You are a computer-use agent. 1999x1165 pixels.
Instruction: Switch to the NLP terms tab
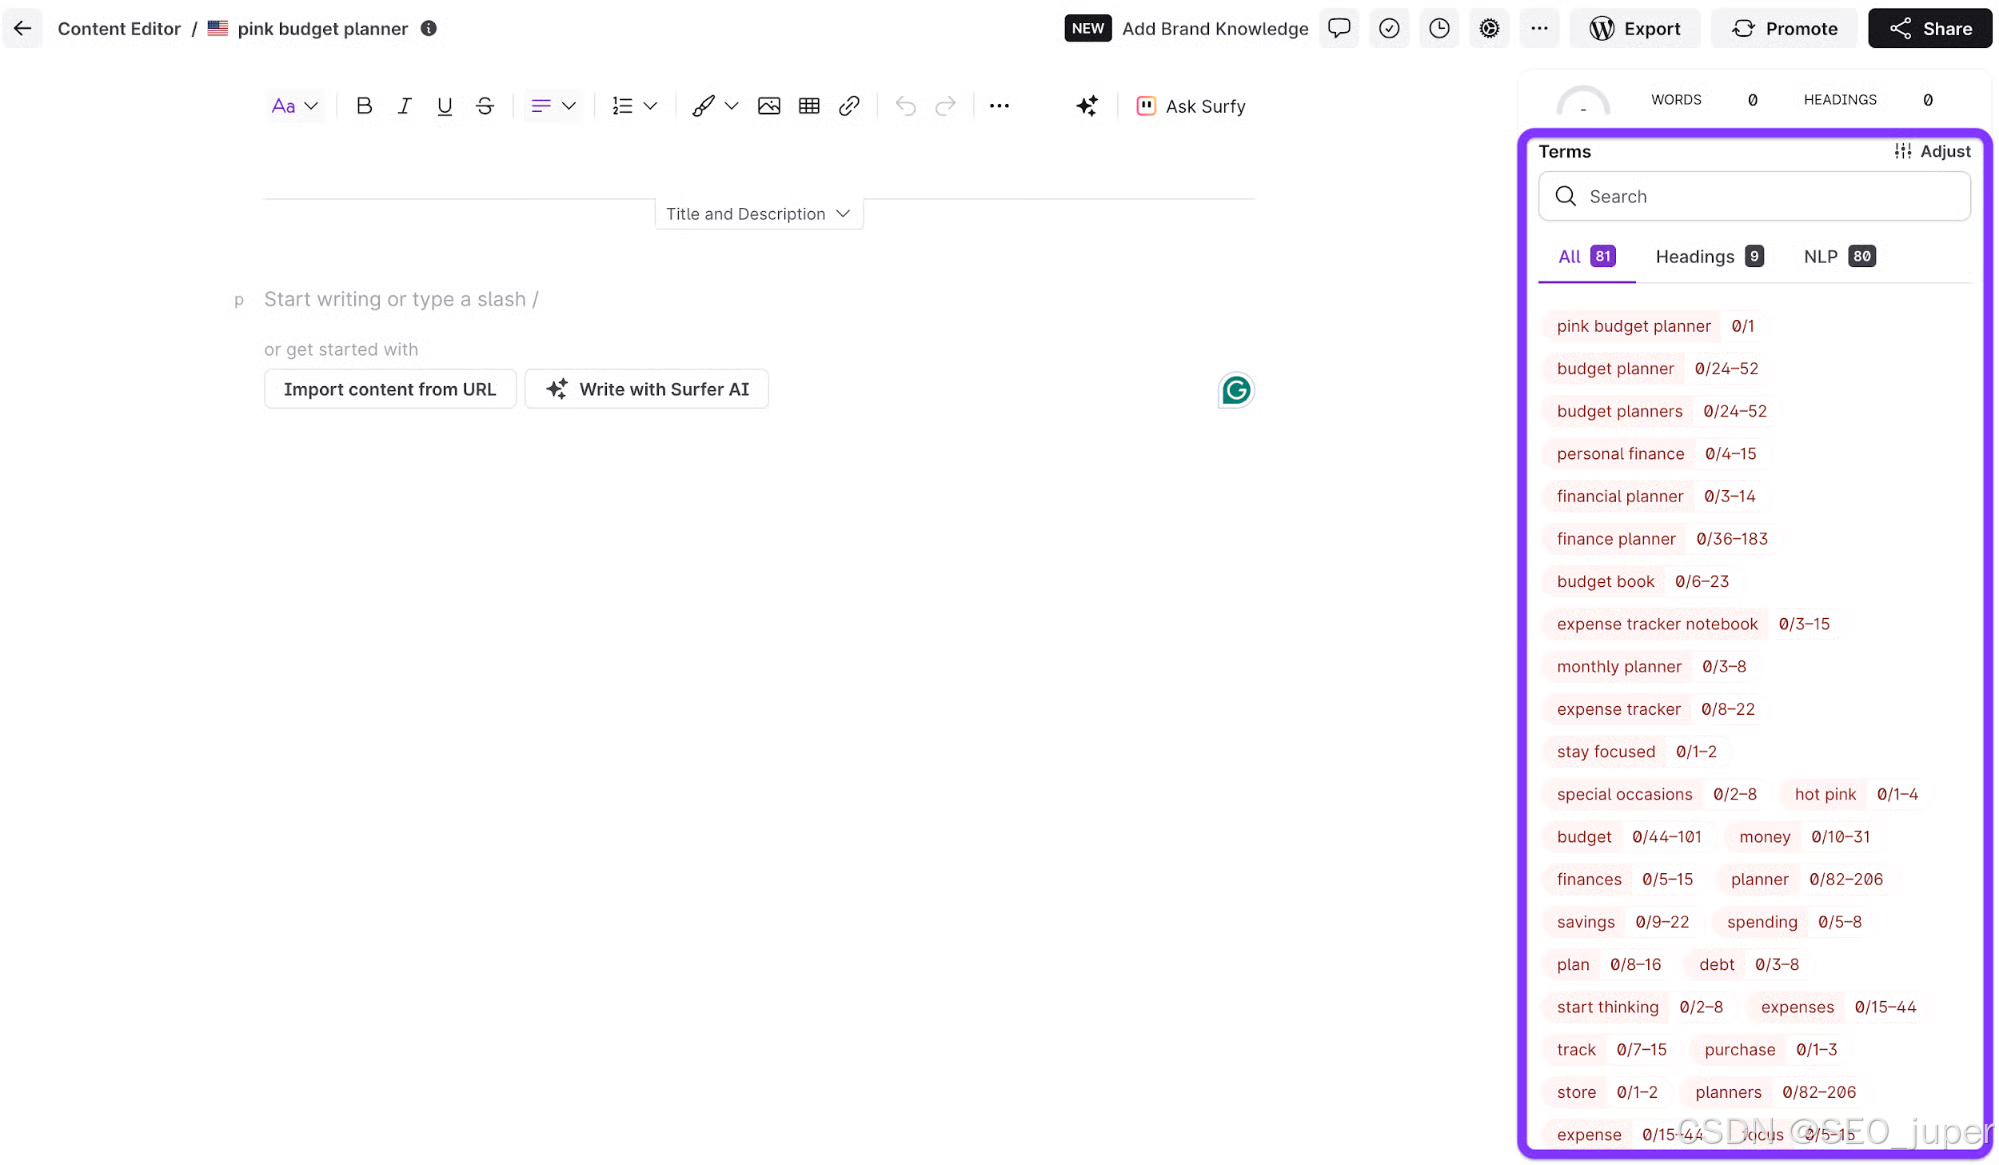tap(1838, 257)
